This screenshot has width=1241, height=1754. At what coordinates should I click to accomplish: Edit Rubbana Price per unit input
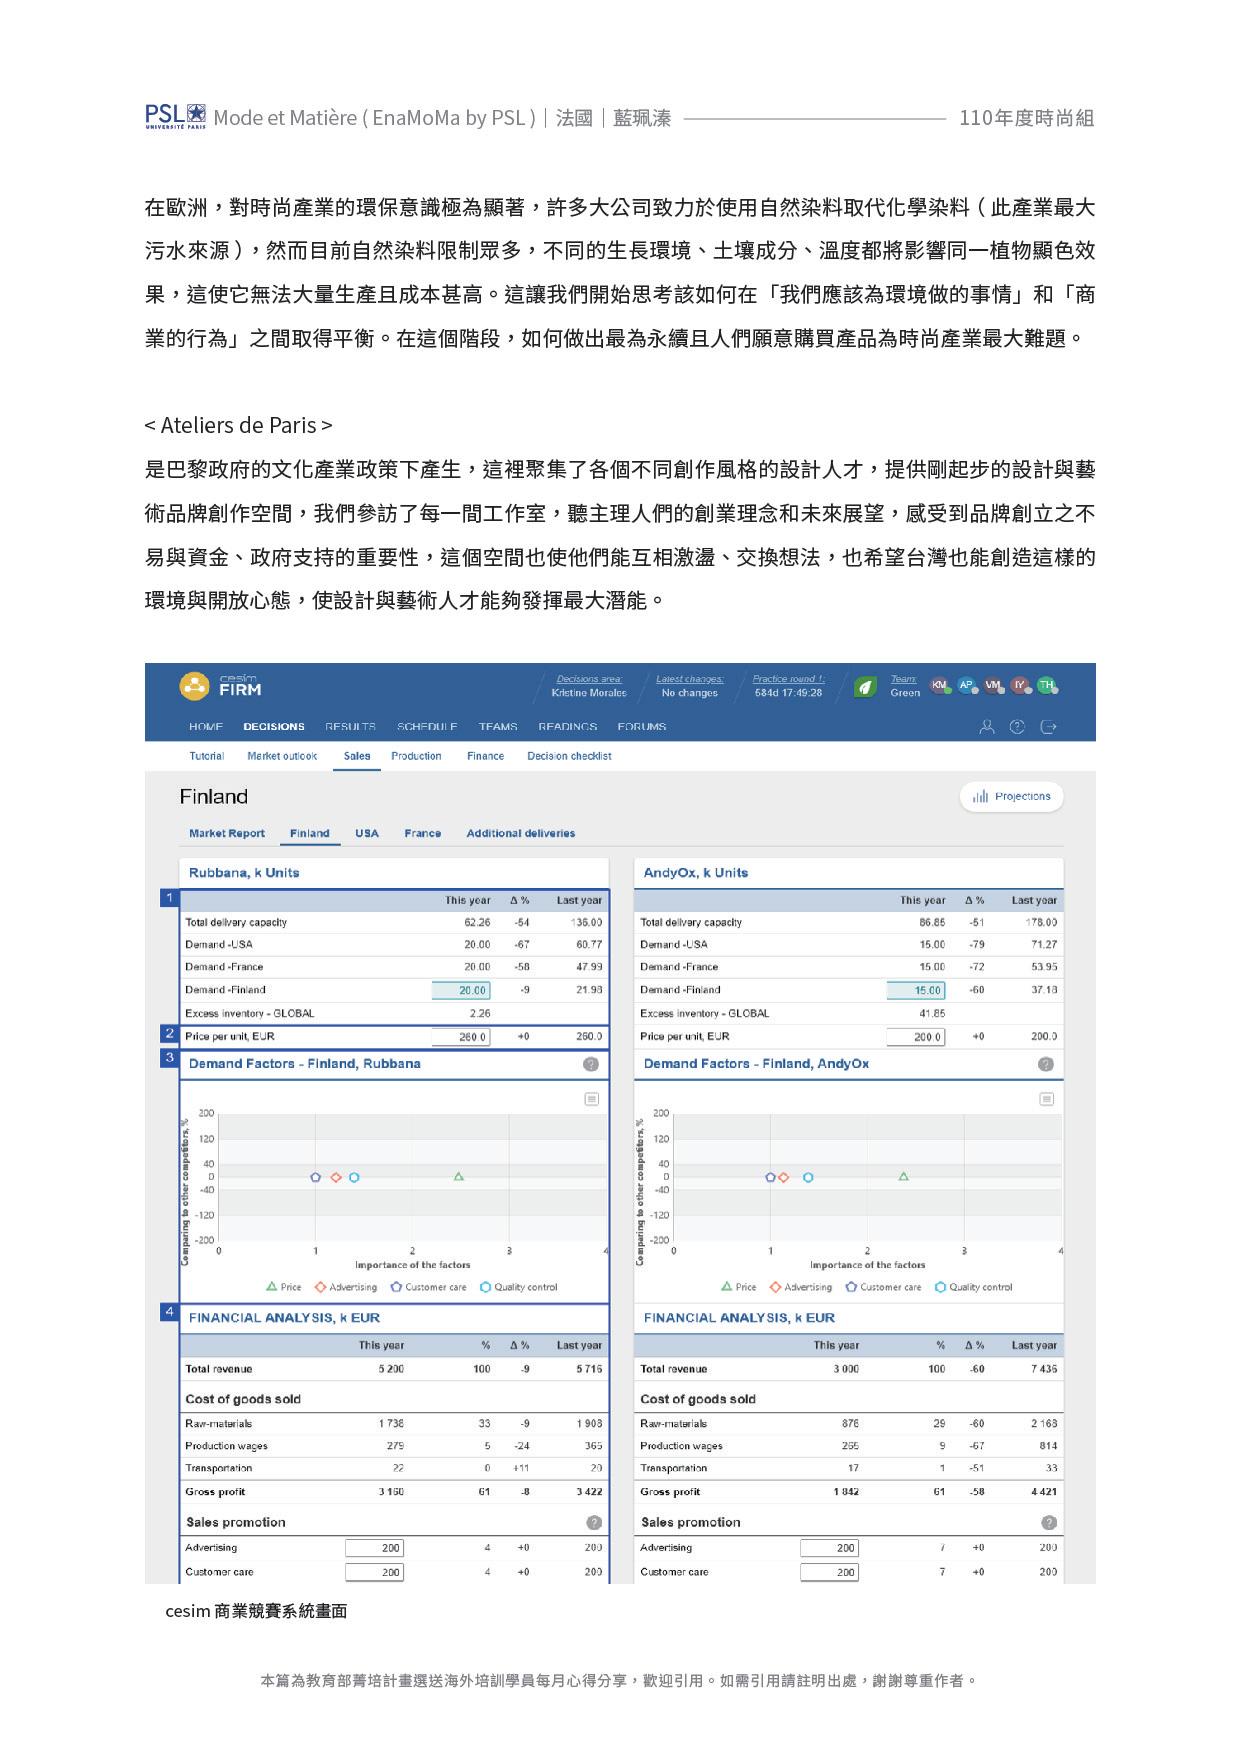[461, 1037]
